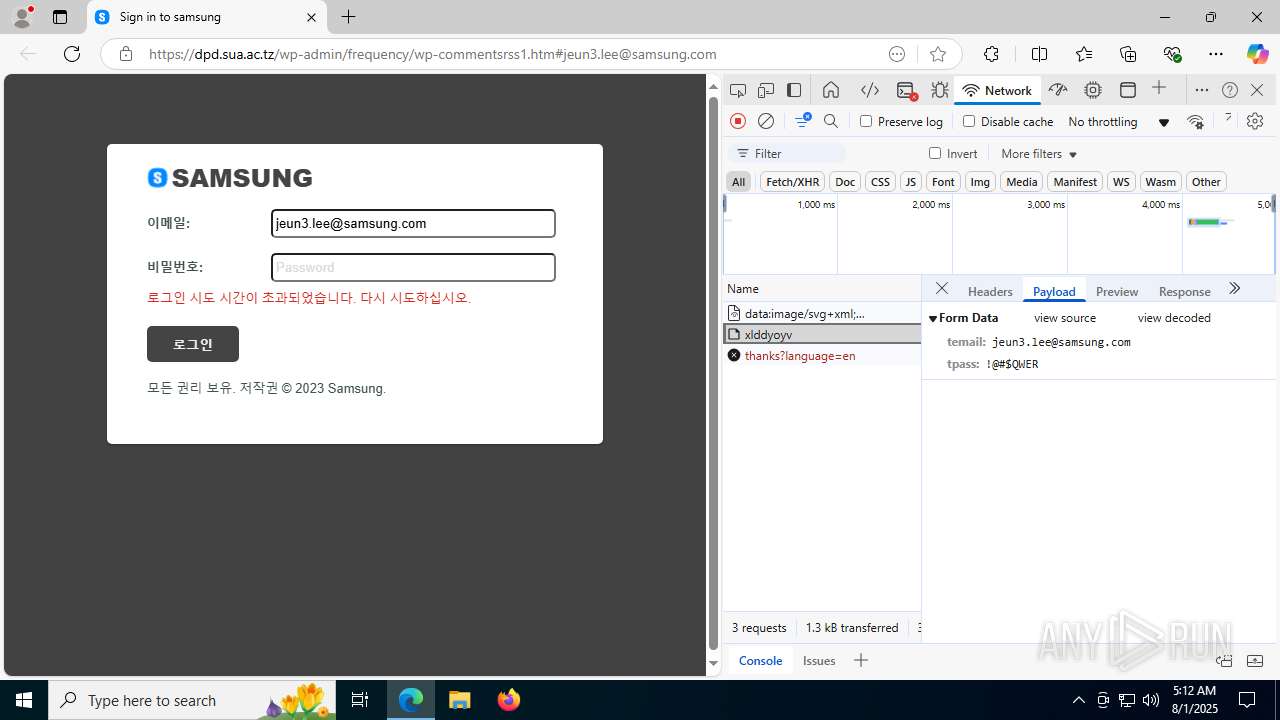Open the No throttling dropdown
Viewport: 1280px width, 720px height.
[x=1118, y=122]
